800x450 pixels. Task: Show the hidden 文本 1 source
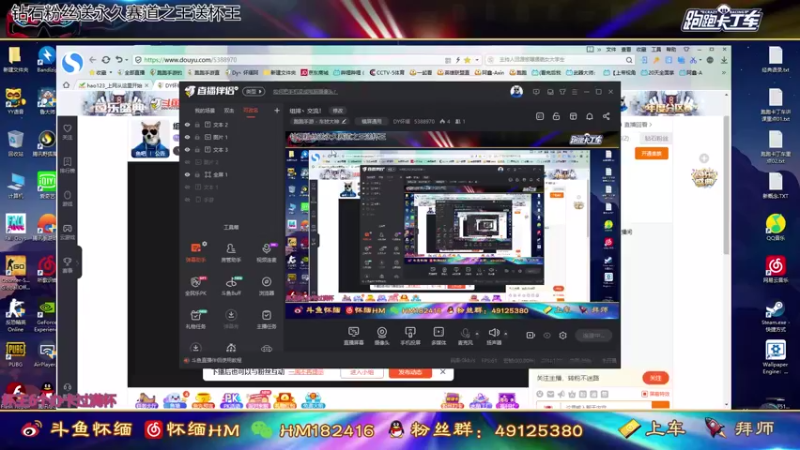187,187
